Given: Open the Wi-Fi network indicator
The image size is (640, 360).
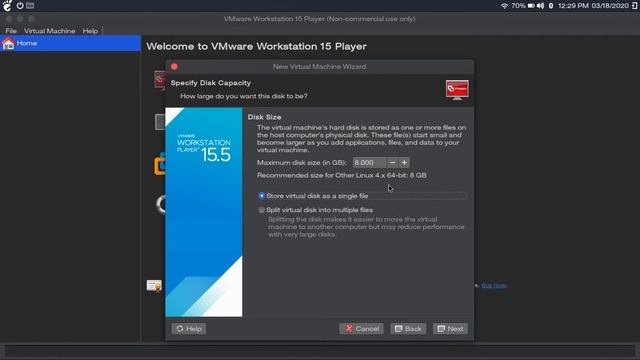Looking at the screenshot, I should click(x=504, y=6).
